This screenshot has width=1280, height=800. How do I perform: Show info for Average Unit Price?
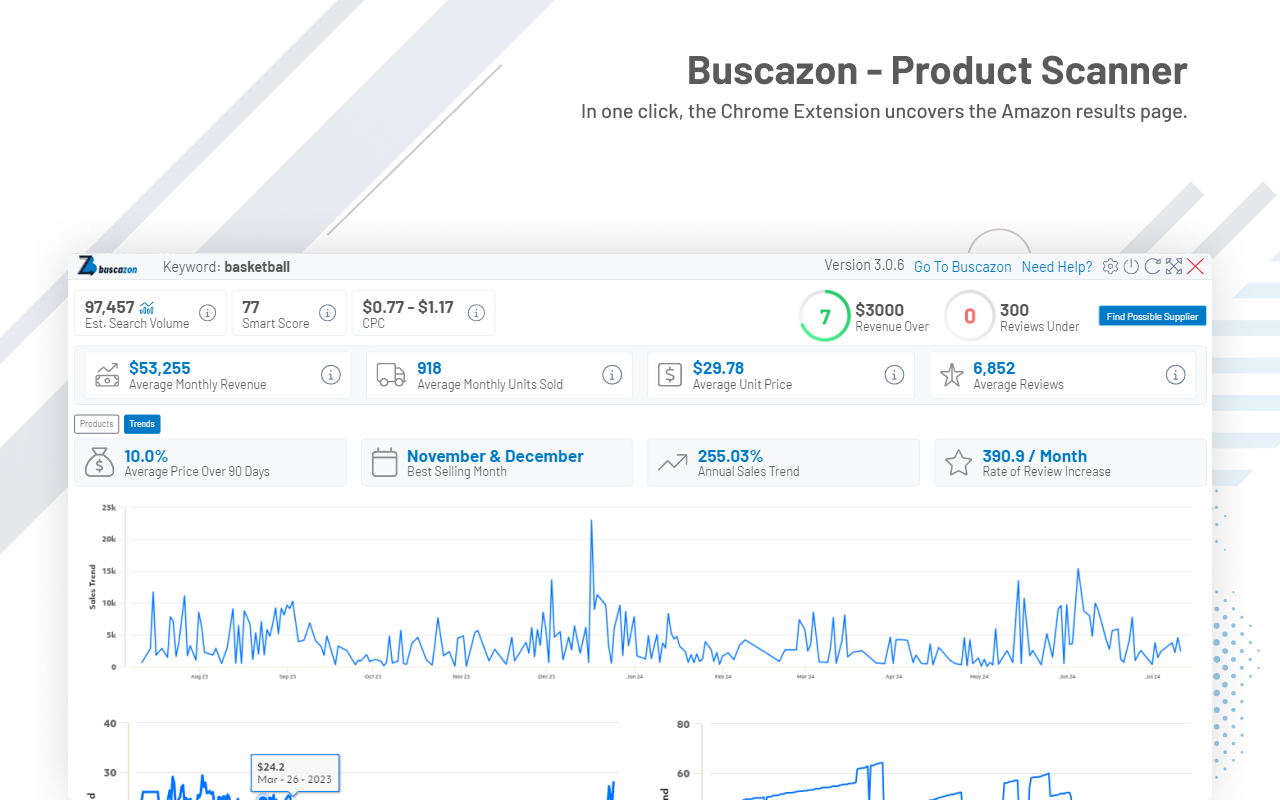tap(894, 375)
